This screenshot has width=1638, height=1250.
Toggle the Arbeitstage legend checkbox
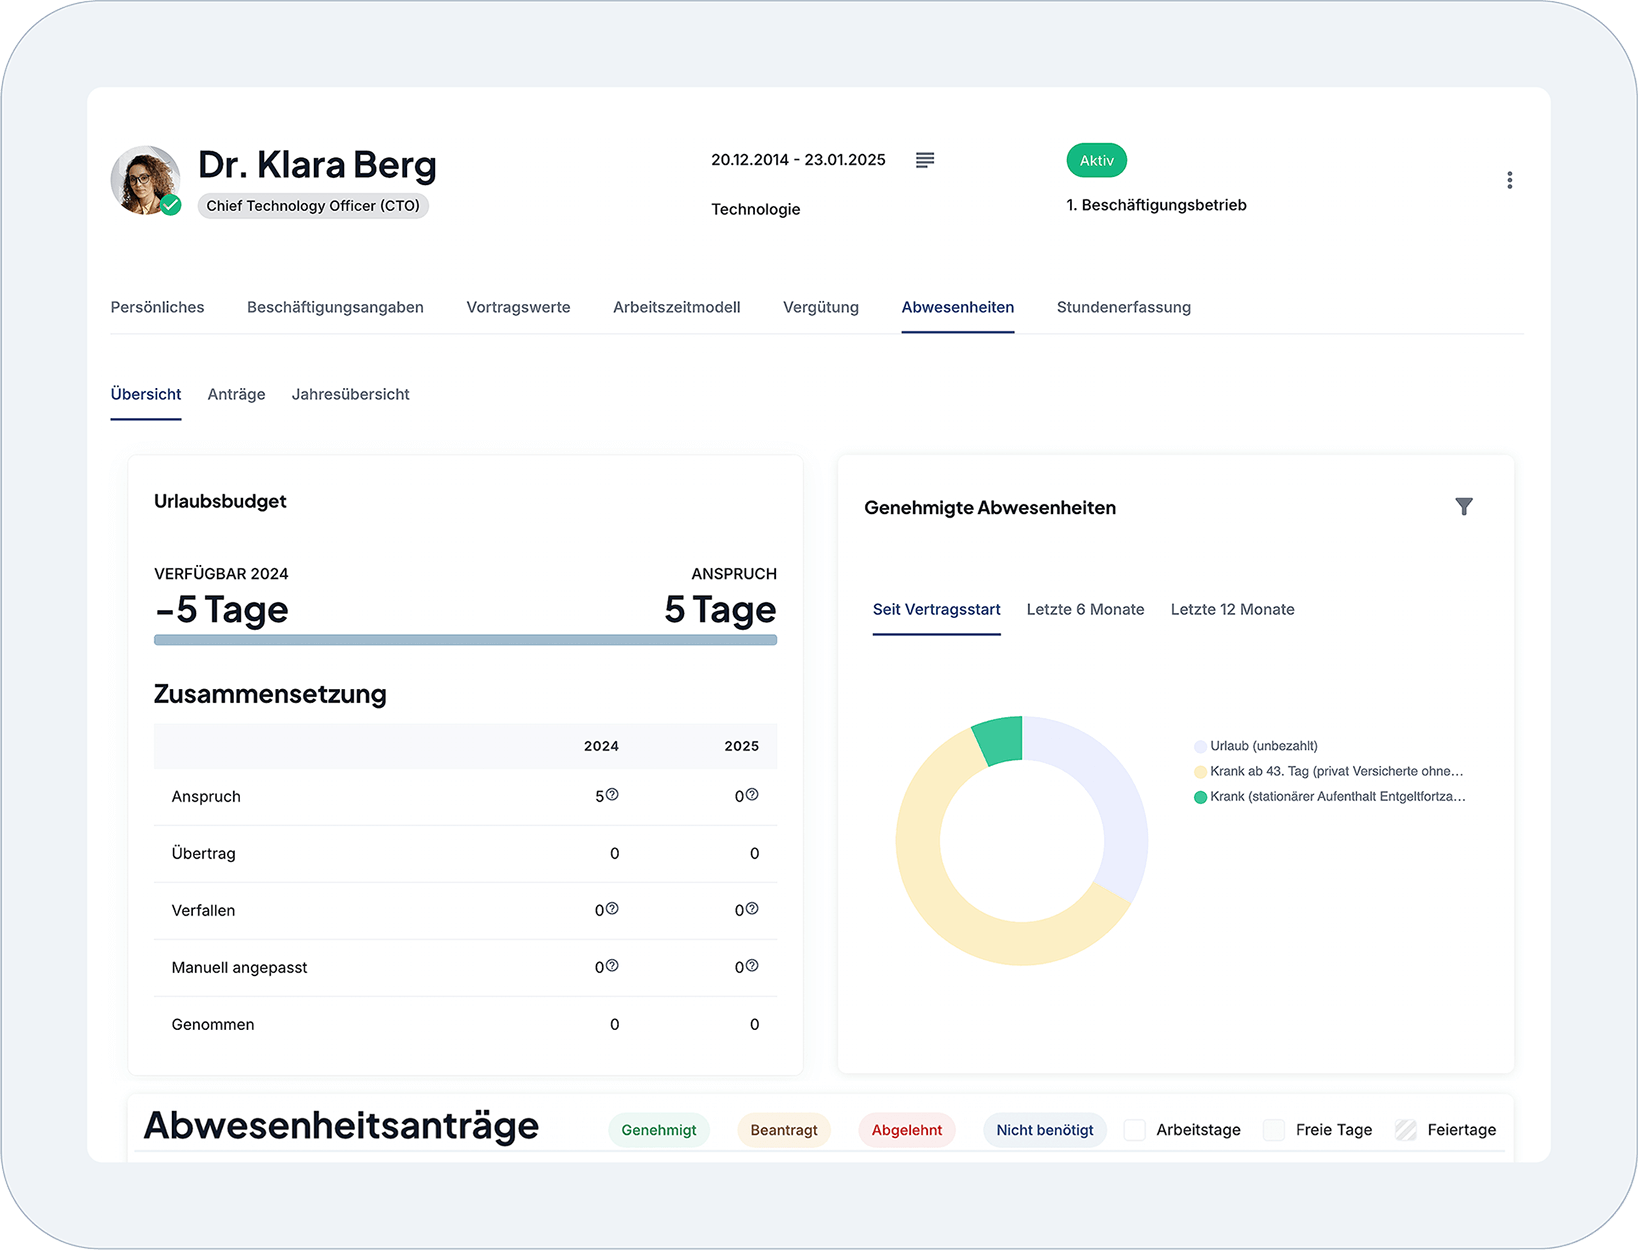(x=1134, y=1130)
